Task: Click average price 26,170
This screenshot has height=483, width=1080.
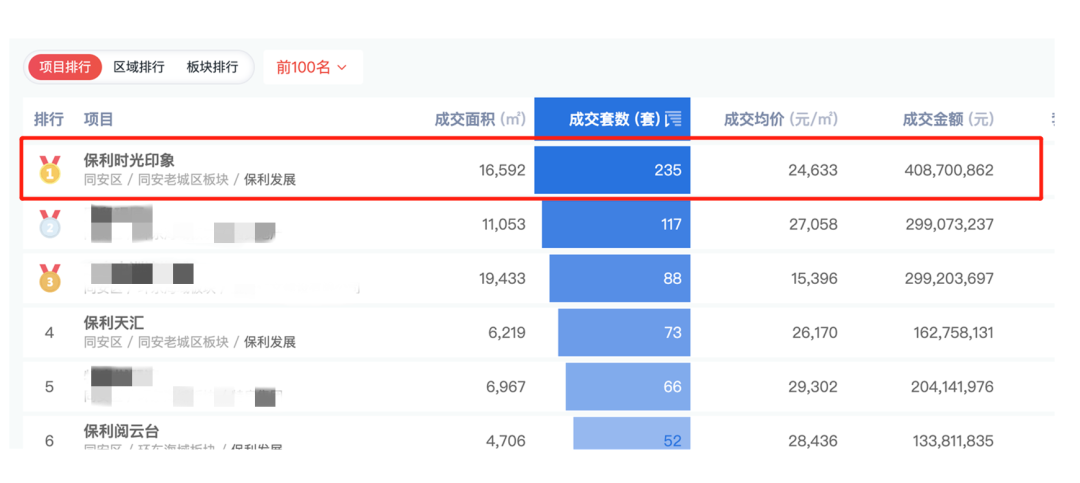Action: pos(813,333)
